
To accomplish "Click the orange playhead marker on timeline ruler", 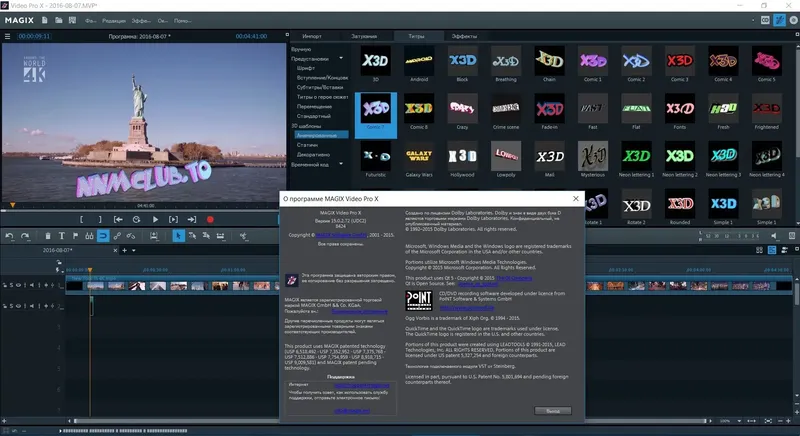I will tap(90, 270).
